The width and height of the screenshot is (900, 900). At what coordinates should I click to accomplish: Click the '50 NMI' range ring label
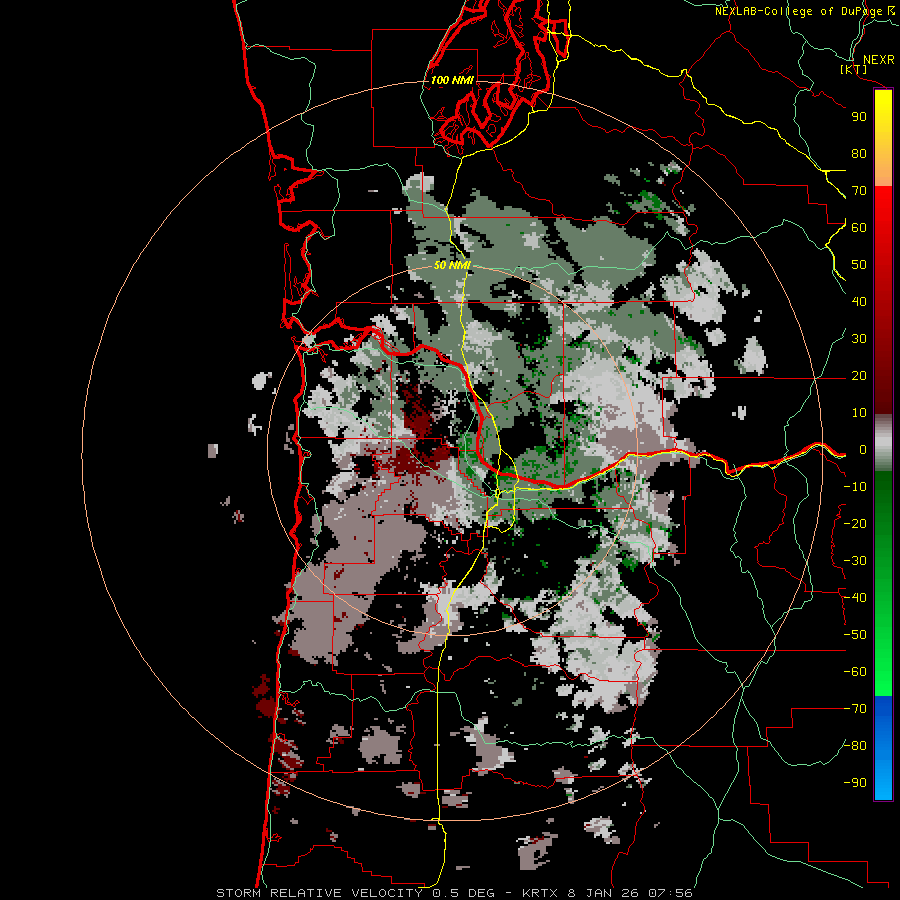452,265
